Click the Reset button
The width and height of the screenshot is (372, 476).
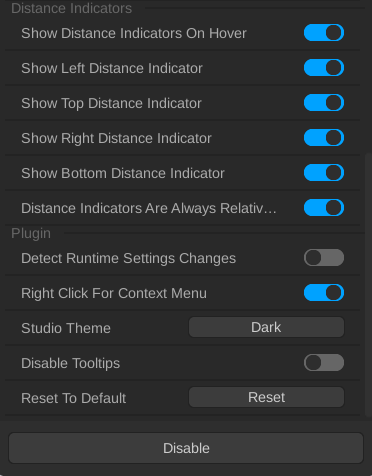point(266,397)
